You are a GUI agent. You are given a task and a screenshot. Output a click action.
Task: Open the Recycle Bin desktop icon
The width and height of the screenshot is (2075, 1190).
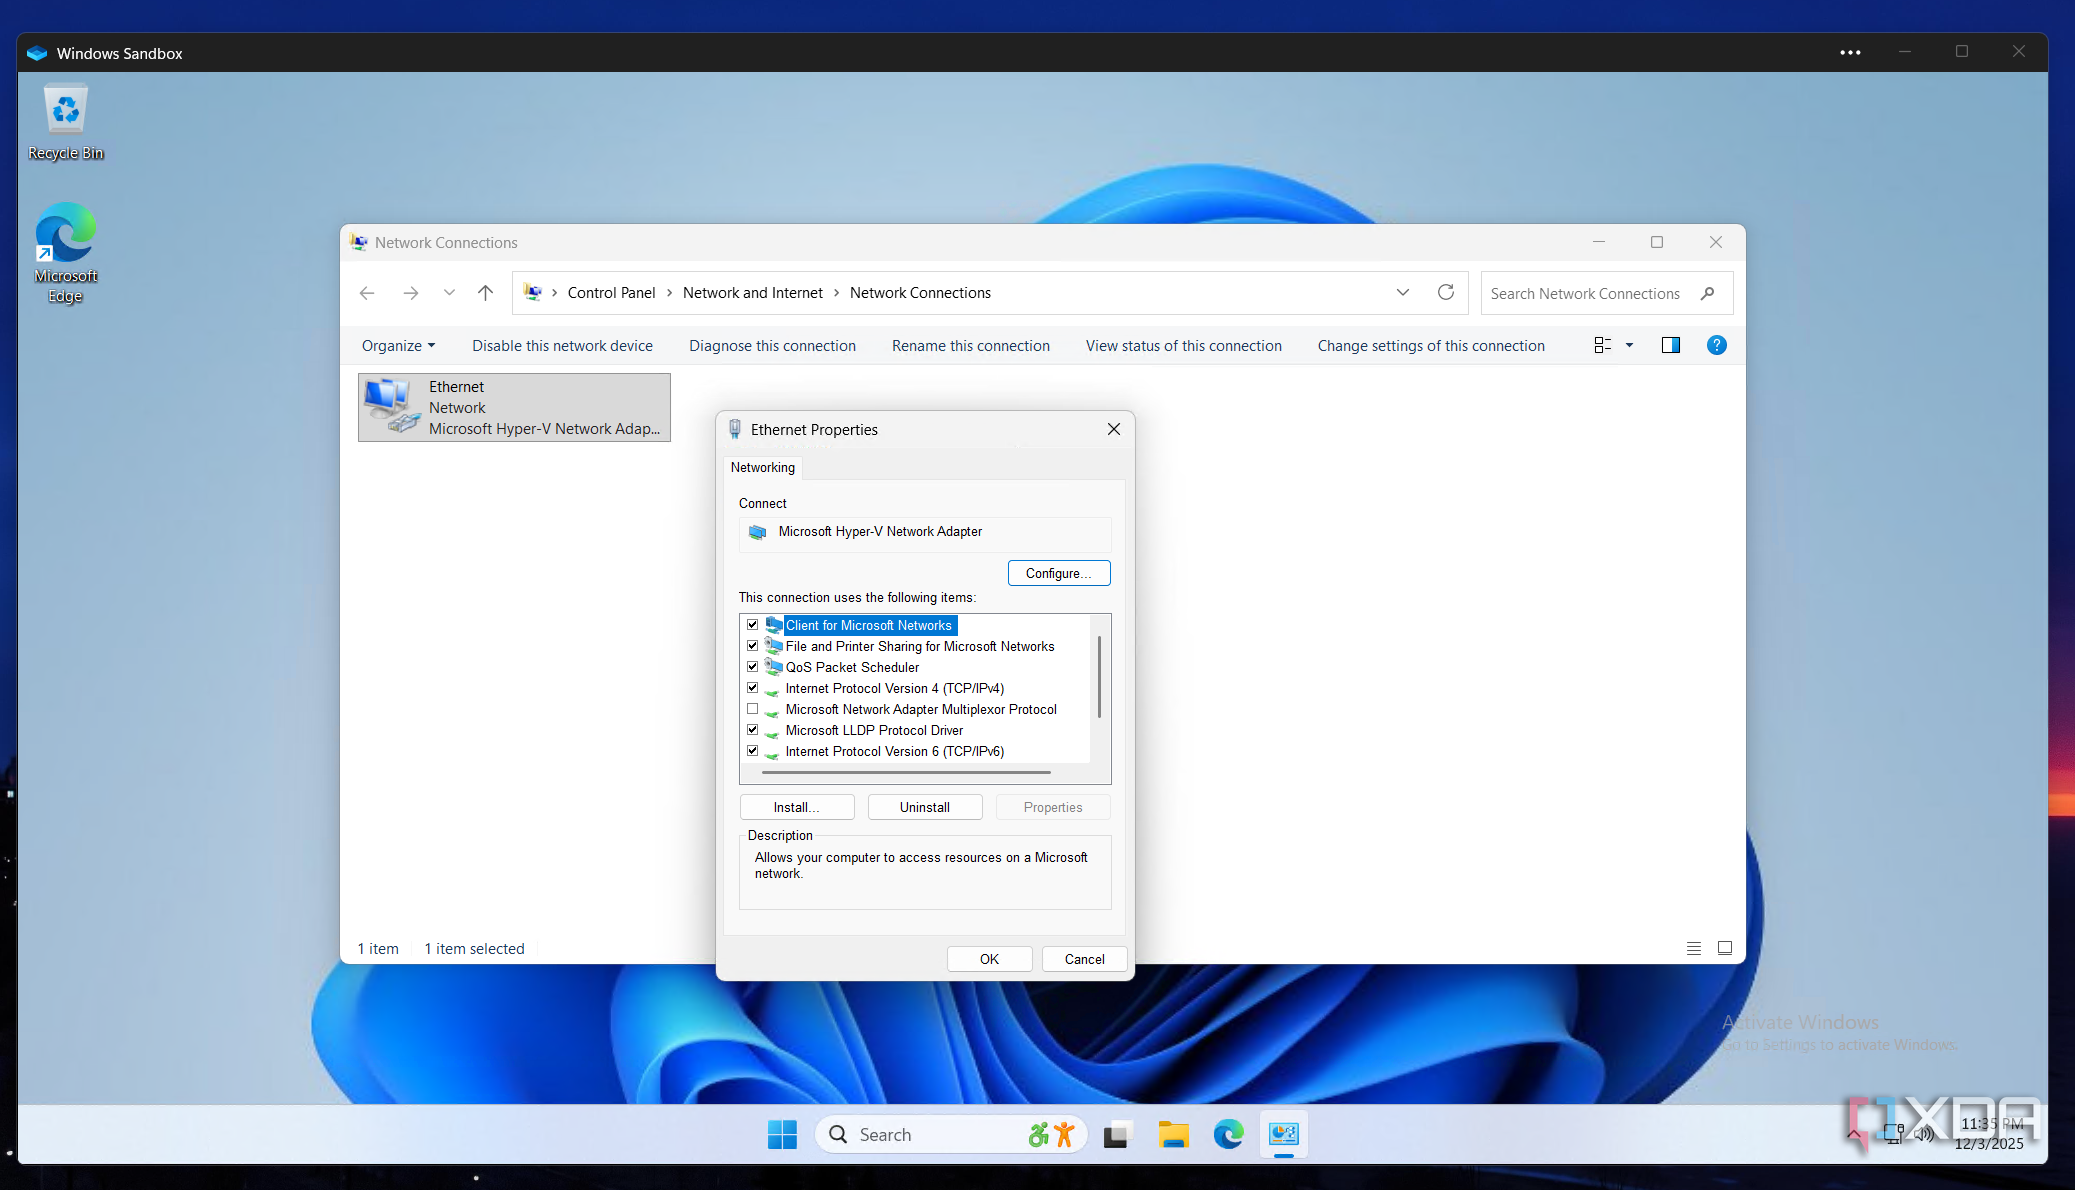66,123
